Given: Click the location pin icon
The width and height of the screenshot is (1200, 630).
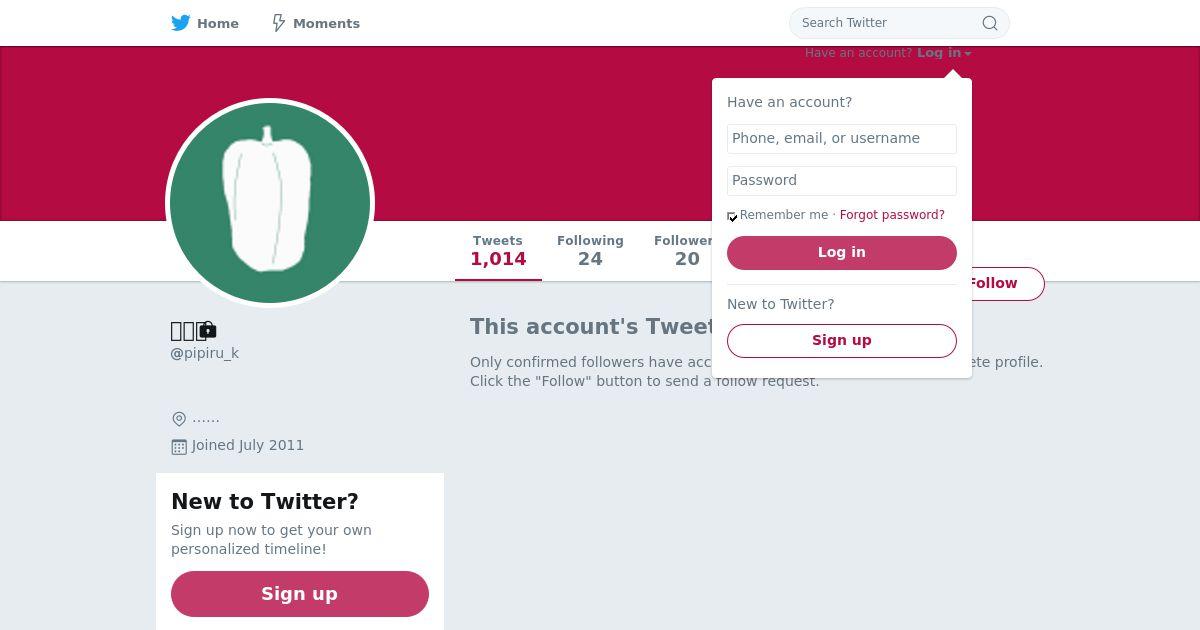Looking at the screenshot, I should coord(179,419).
